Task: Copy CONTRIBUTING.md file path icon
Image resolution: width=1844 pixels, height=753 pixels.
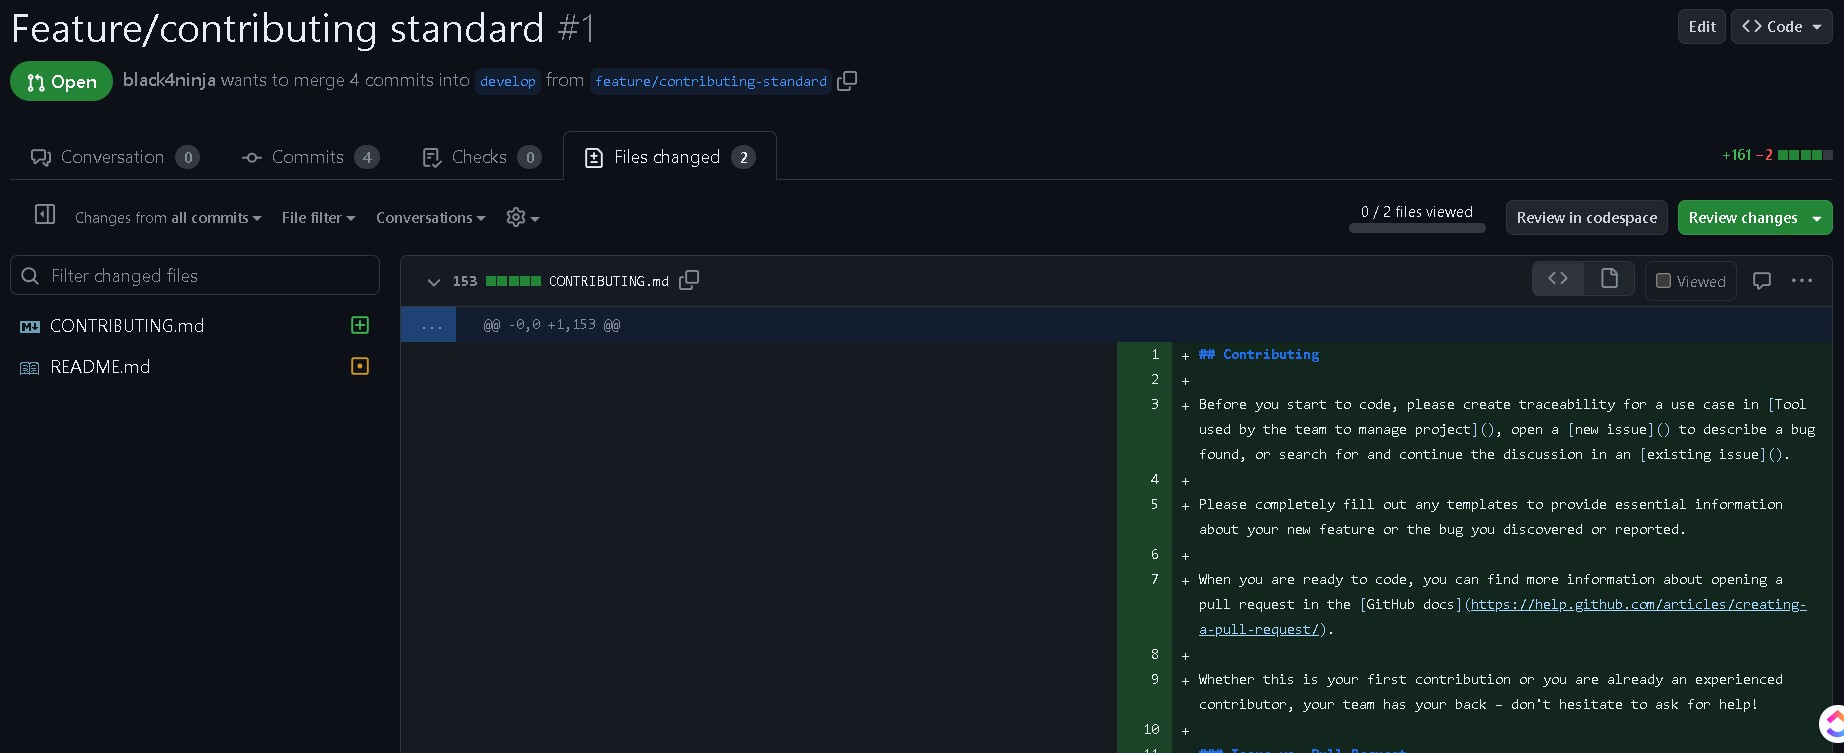Action: point(689,281)
